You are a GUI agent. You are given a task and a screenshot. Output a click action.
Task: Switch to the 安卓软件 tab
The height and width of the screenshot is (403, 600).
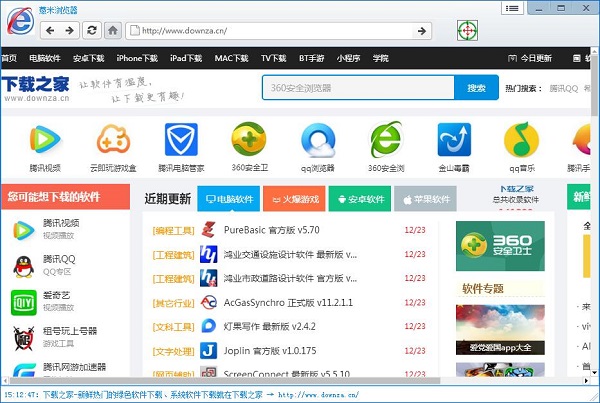tap(360, 199)
